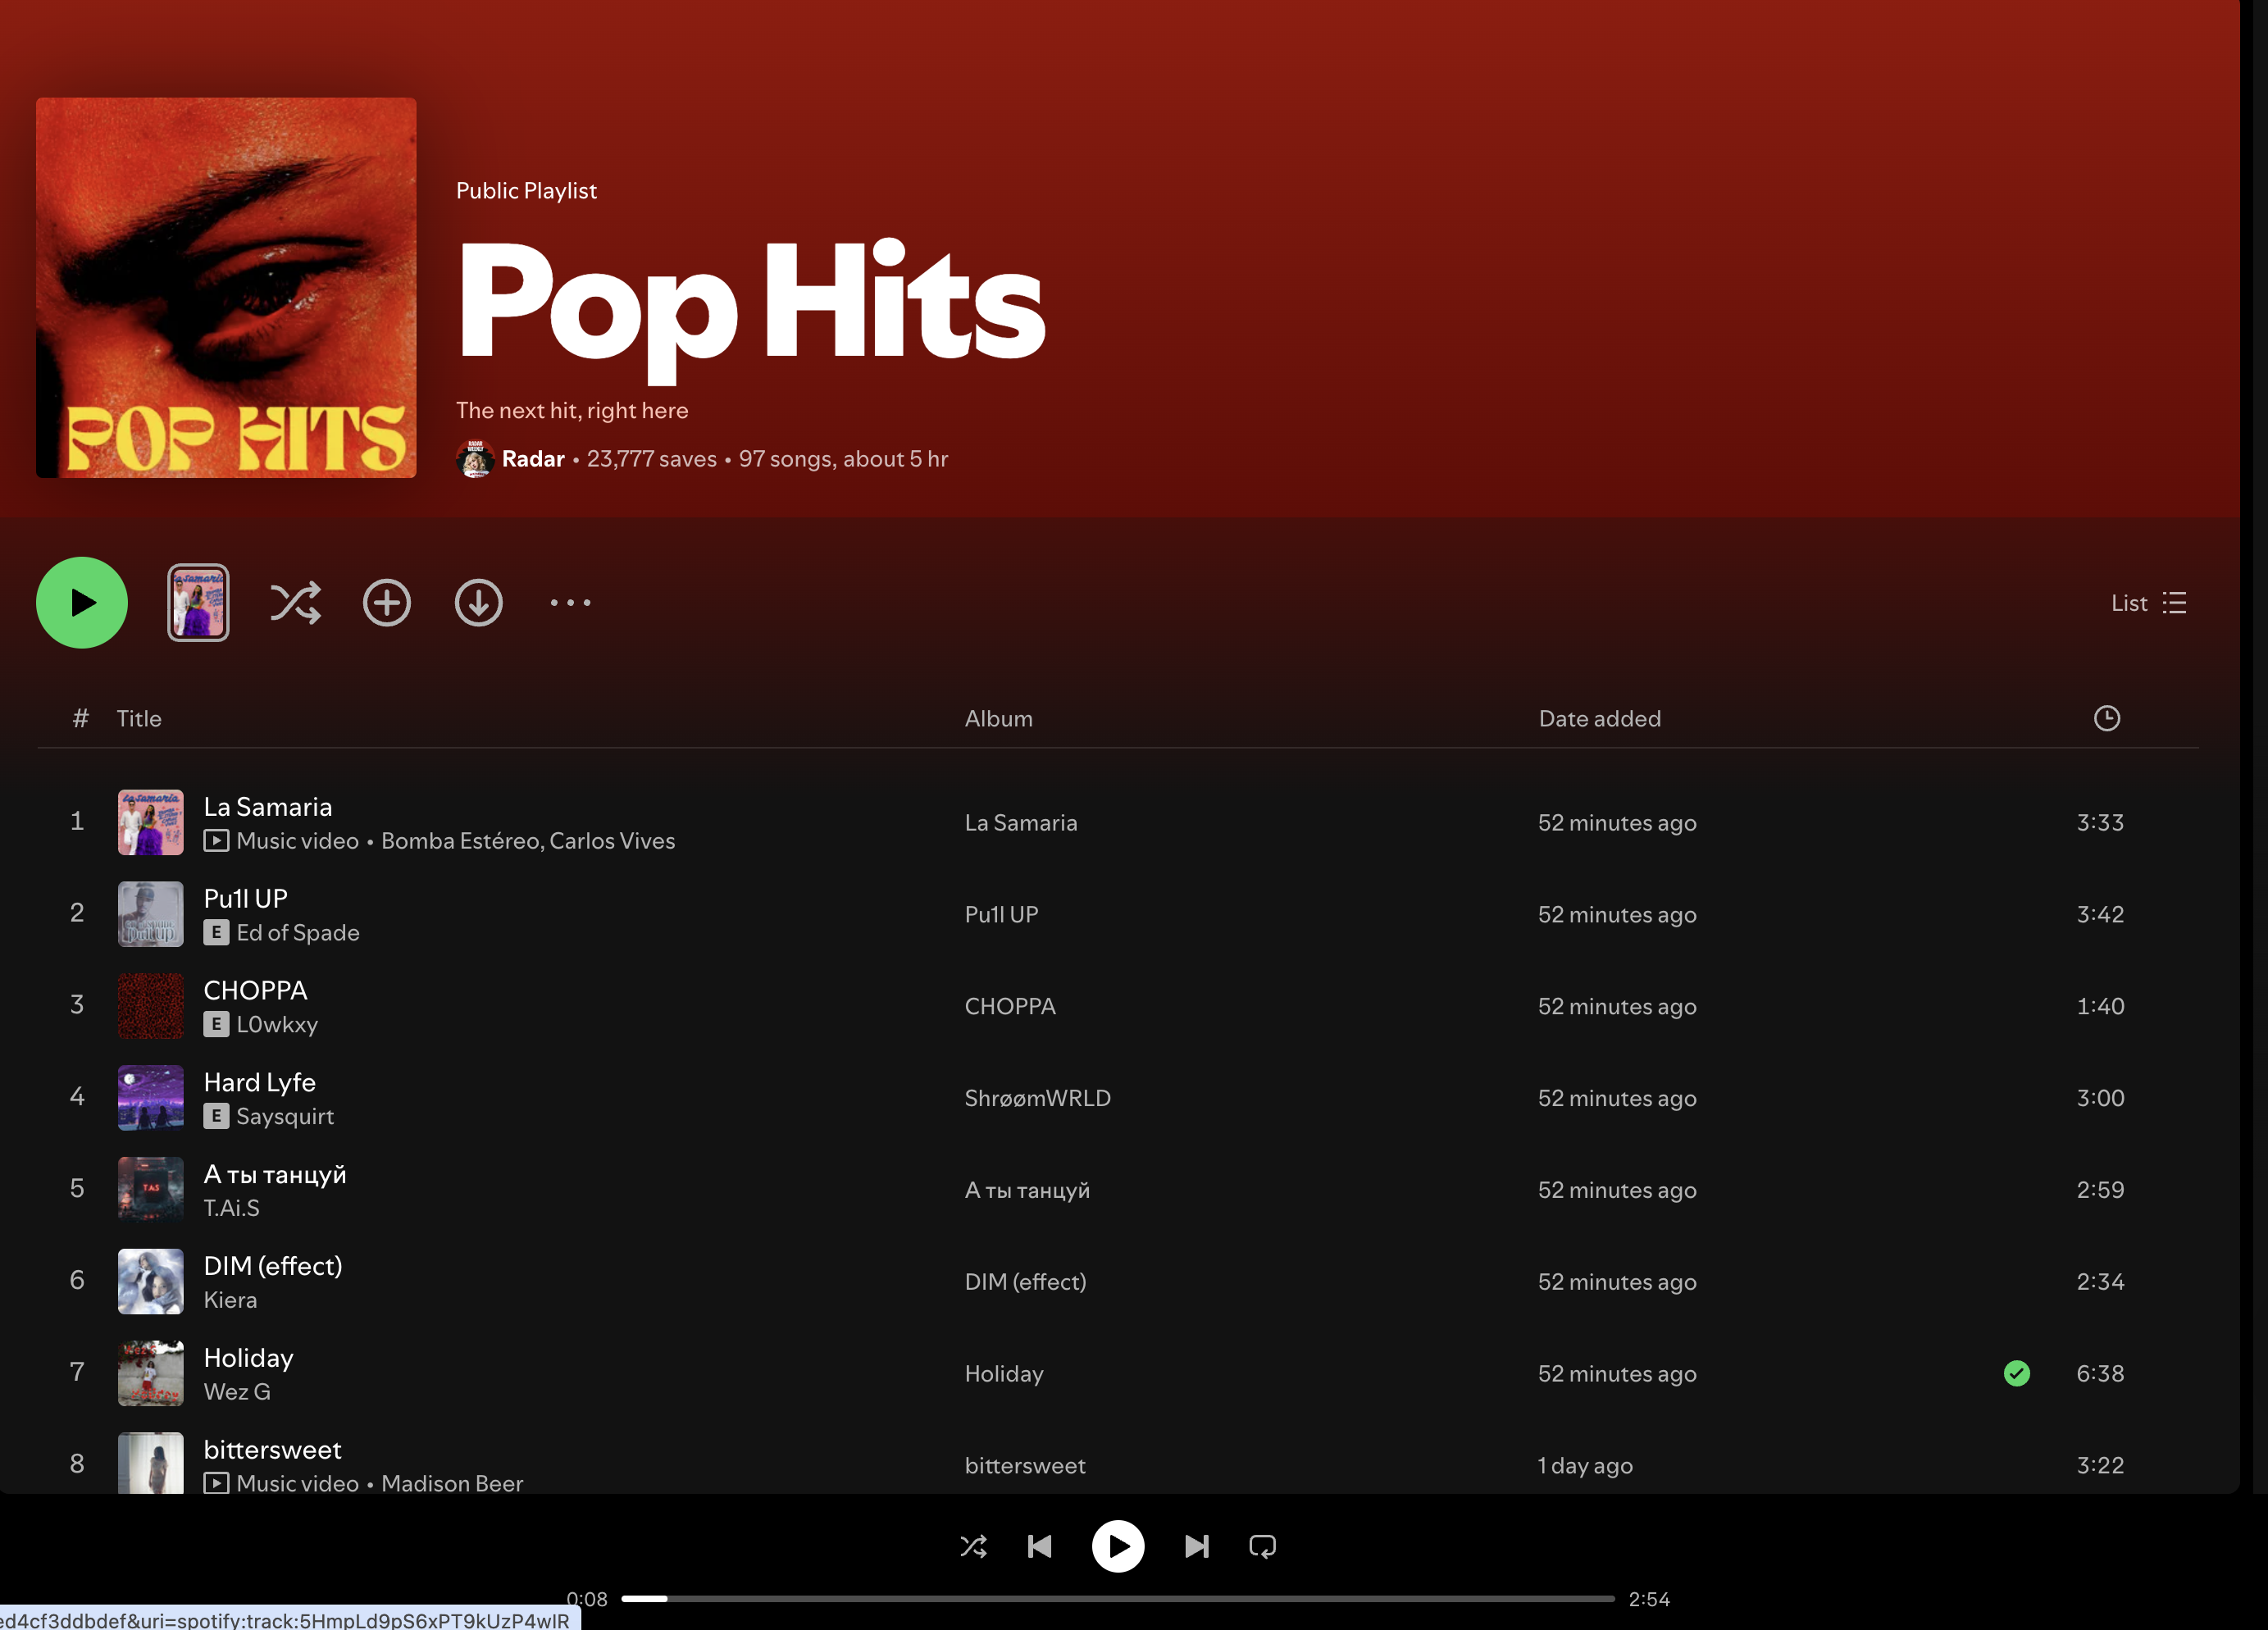Open the Wez G artist link
Image resolution: width=2268 pixels, height=1630 pixels.
tap(237, 1393)
